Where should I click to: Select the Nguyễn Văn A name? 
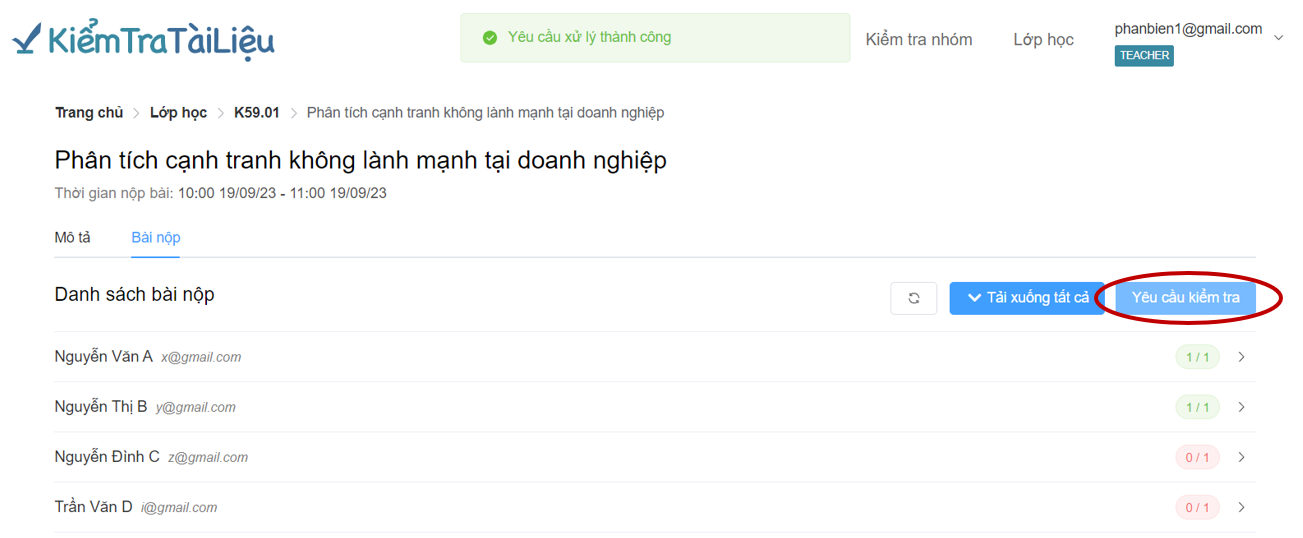[104, 357]
